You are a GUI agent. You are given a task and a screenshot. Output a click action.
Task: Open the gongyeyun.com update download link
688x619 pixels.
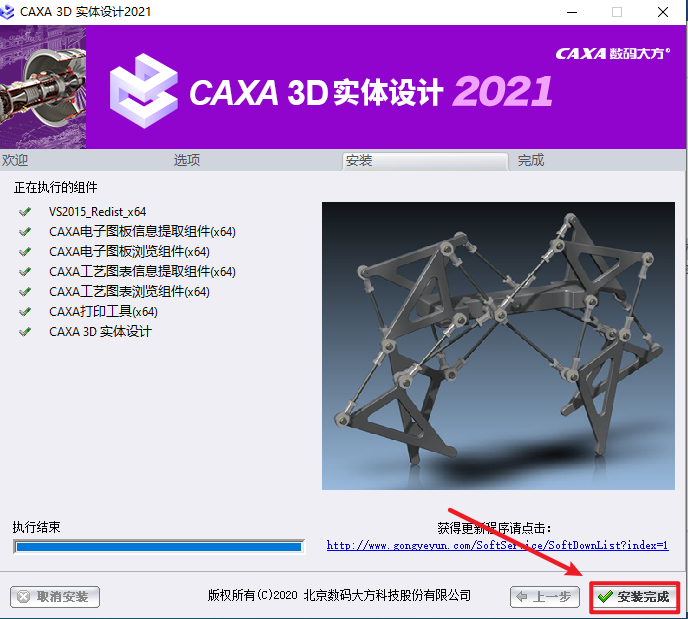click(498, 545)
